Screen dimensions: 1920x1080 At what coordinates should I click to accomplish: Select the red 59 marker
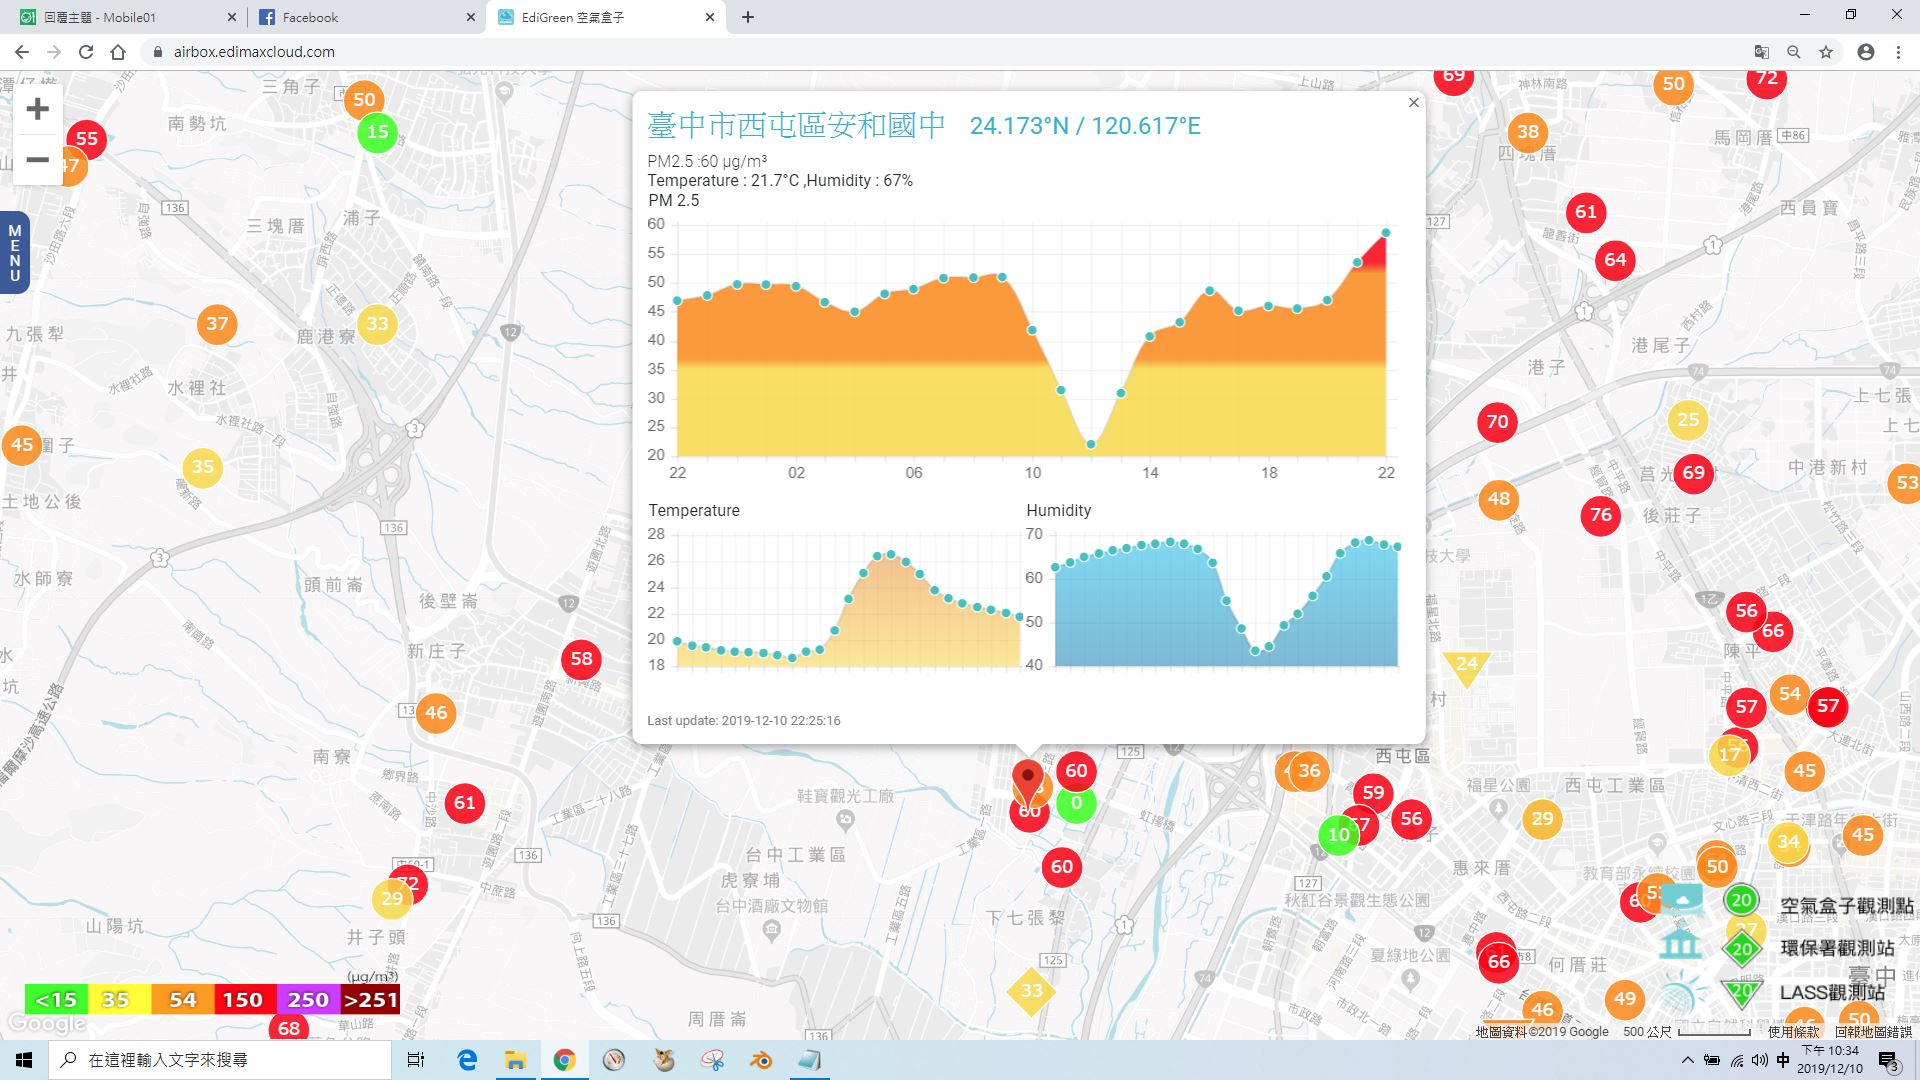click(x=1373, y=793)
